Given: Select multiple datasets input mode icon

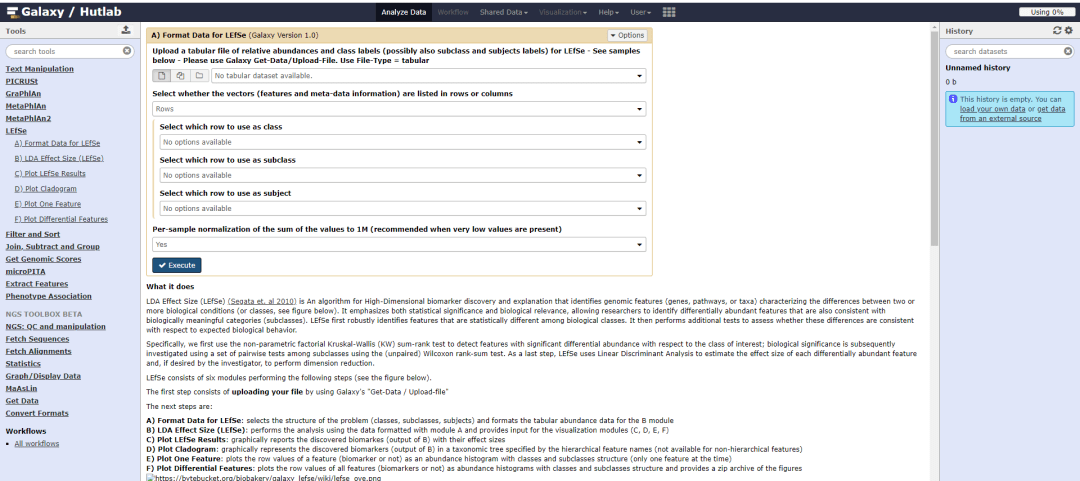Looking at the screenshot, I should coord(180,75).
